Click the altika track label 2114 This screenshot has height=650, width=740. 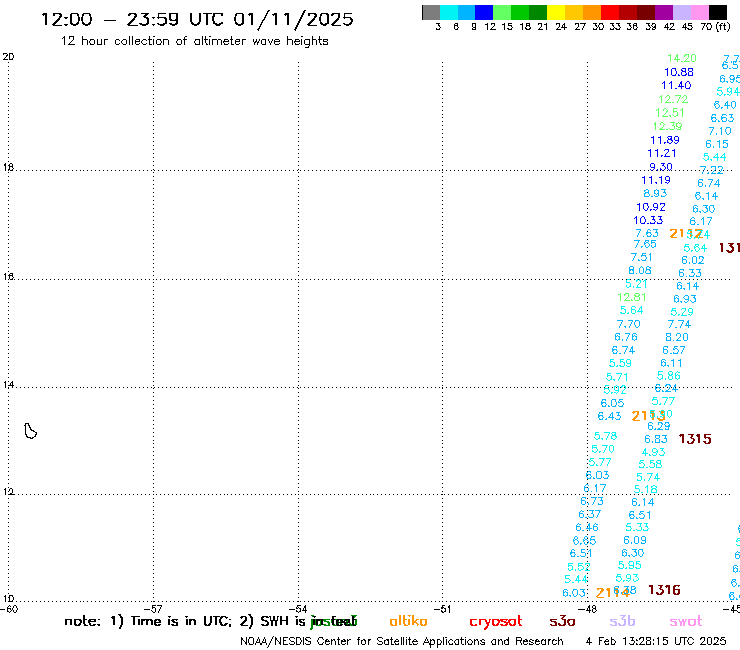[613, 593]
